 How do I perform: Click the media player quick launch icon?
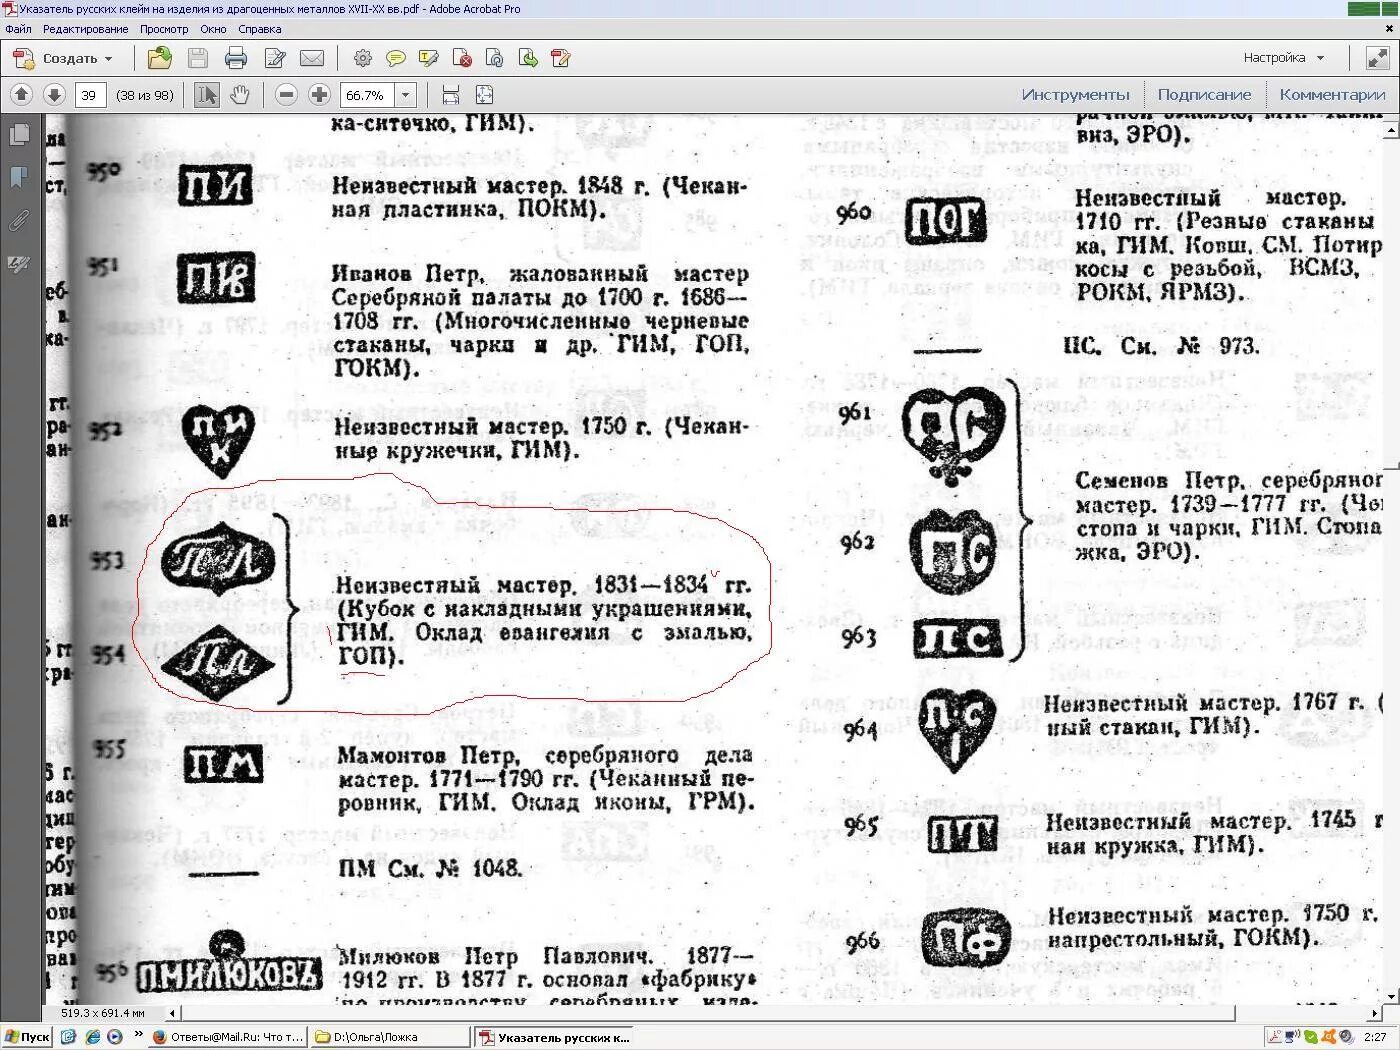[x=114, y=1037]
